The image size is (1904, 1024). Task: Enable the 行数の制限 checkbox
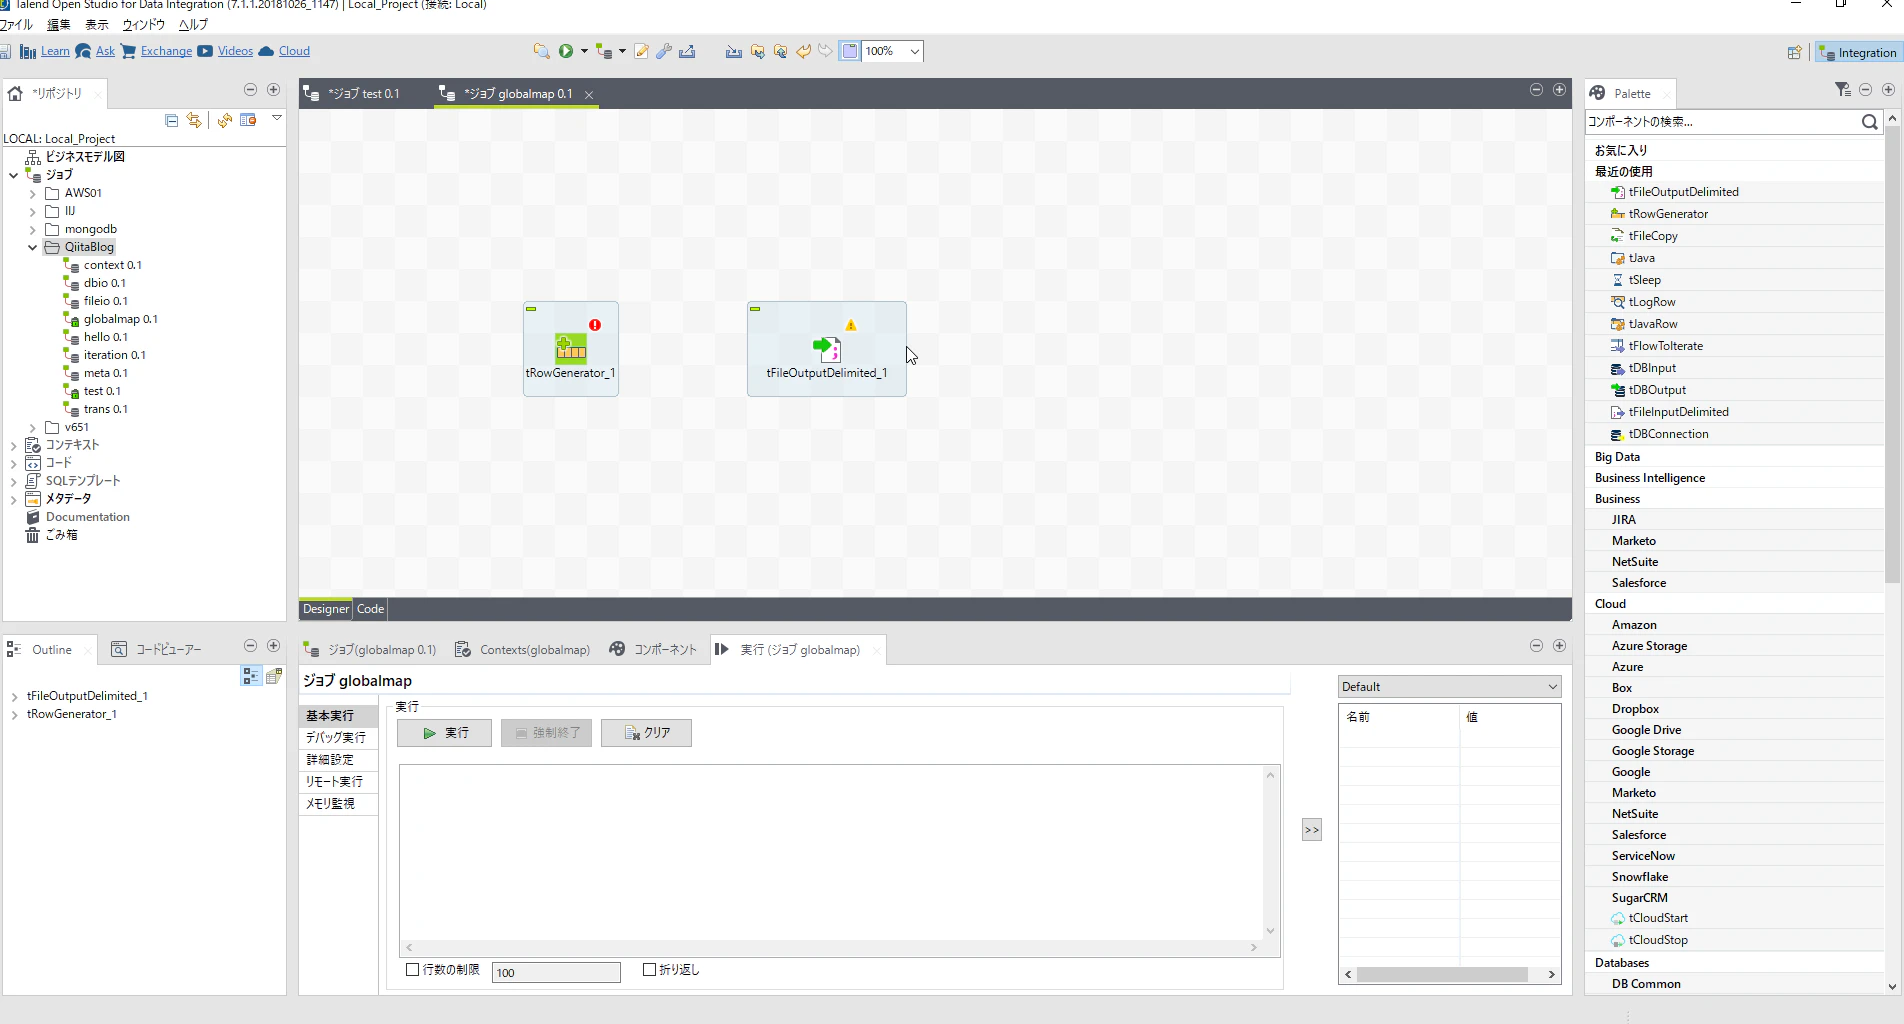pyautogui.click(x=412, y=970)
